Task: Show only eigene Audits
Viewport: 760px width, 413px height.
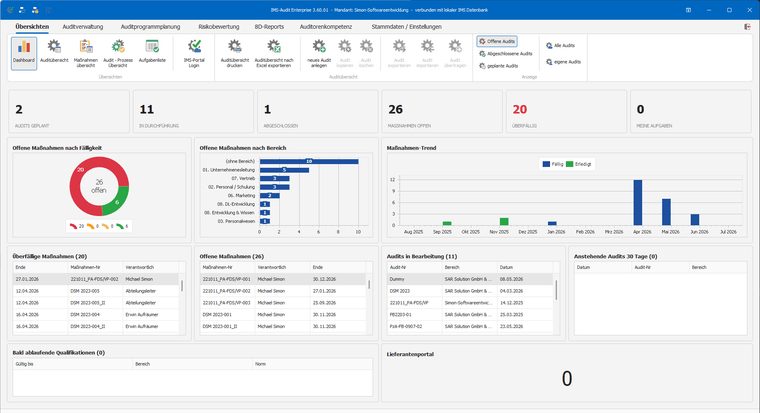Action: pos(563,62)
